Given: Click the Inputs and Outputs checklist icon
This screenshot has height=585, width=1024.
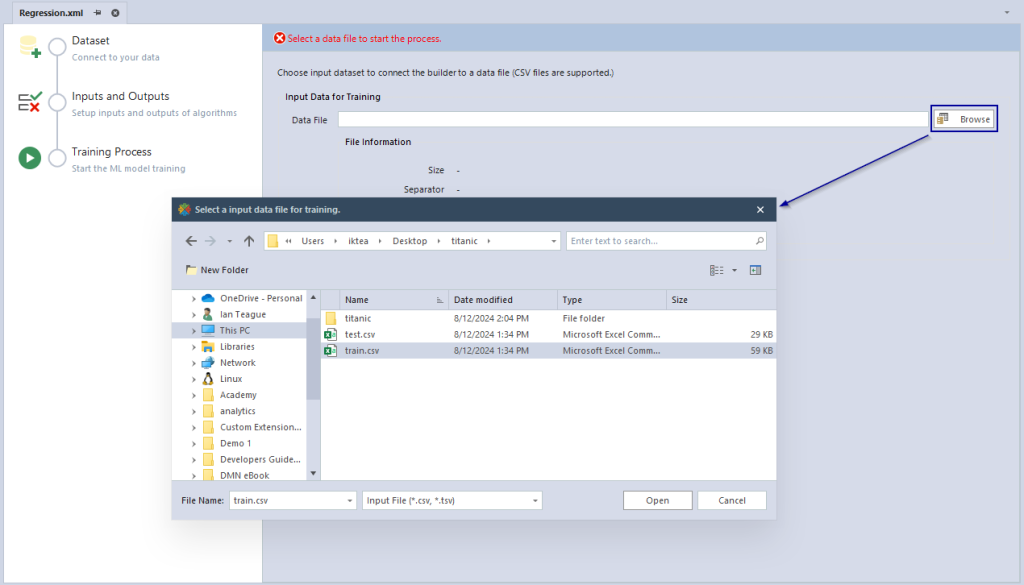Looking at the screenshot, I should (30, 102).
